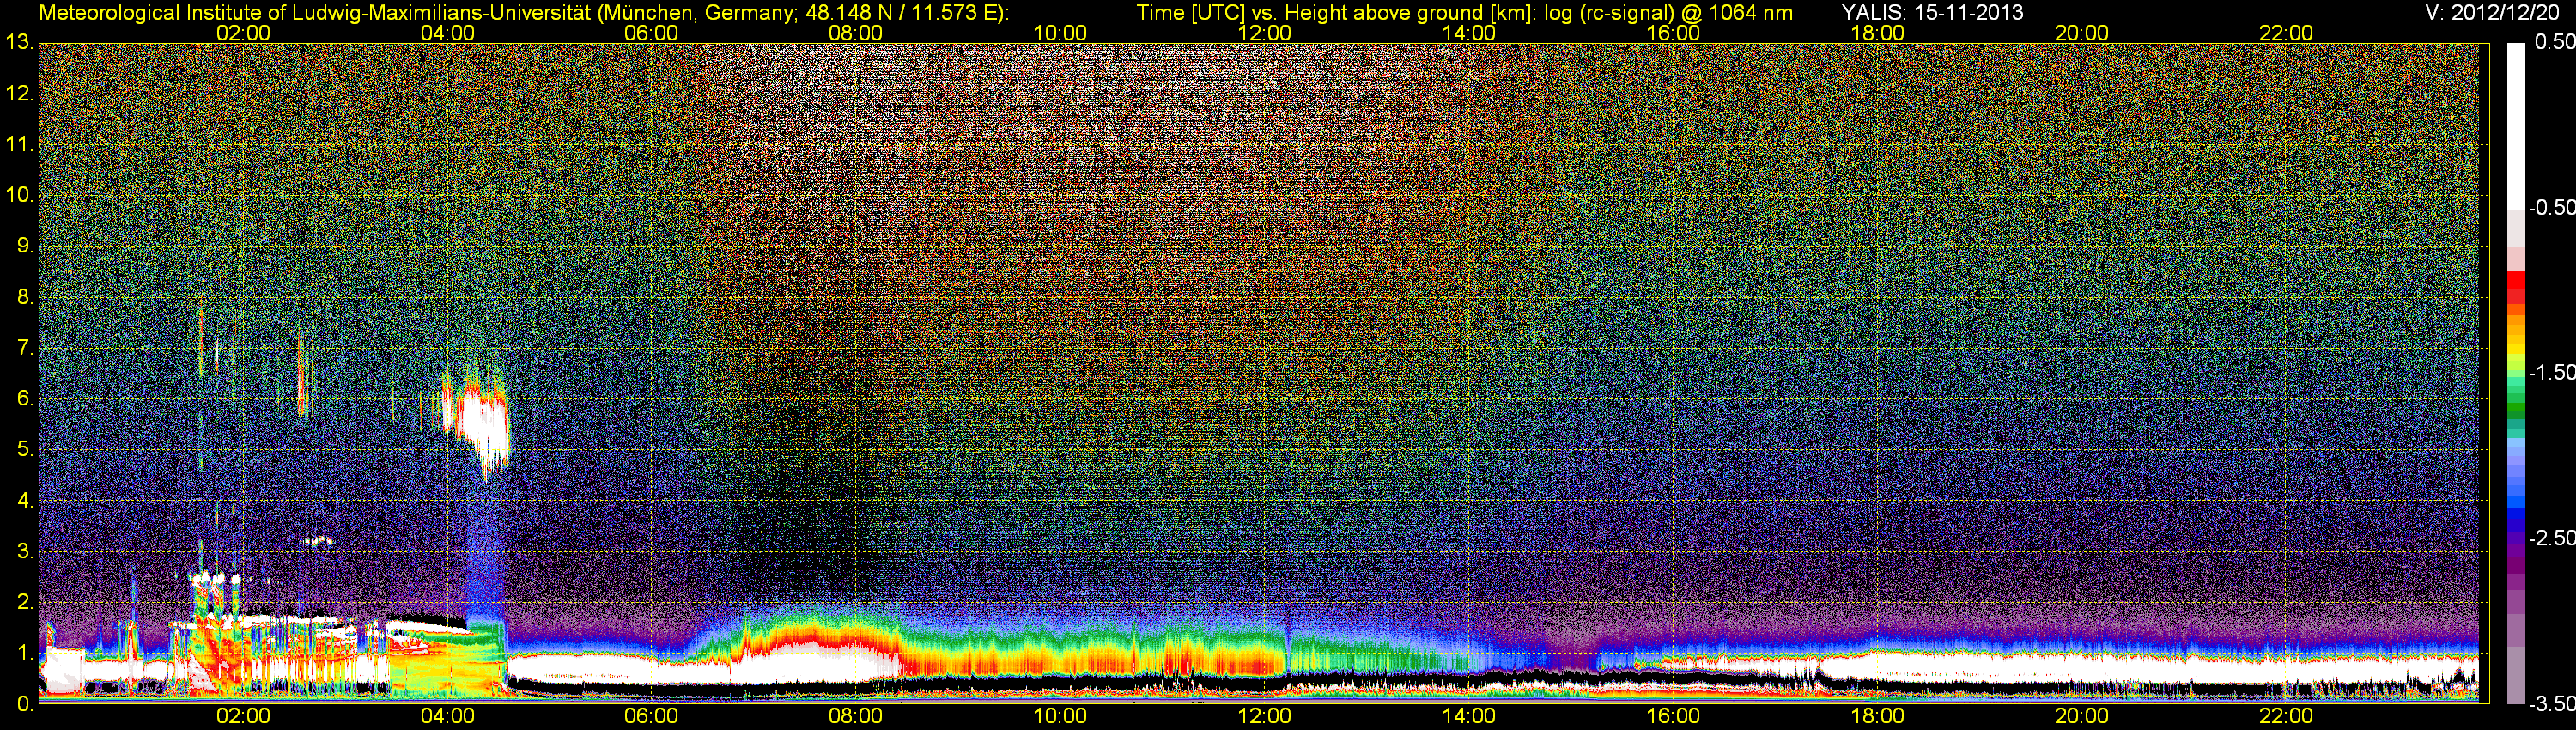Click the 5 km height axis label
The height and width of the screenshot is (730, 2576).
(x=25, y=450)
